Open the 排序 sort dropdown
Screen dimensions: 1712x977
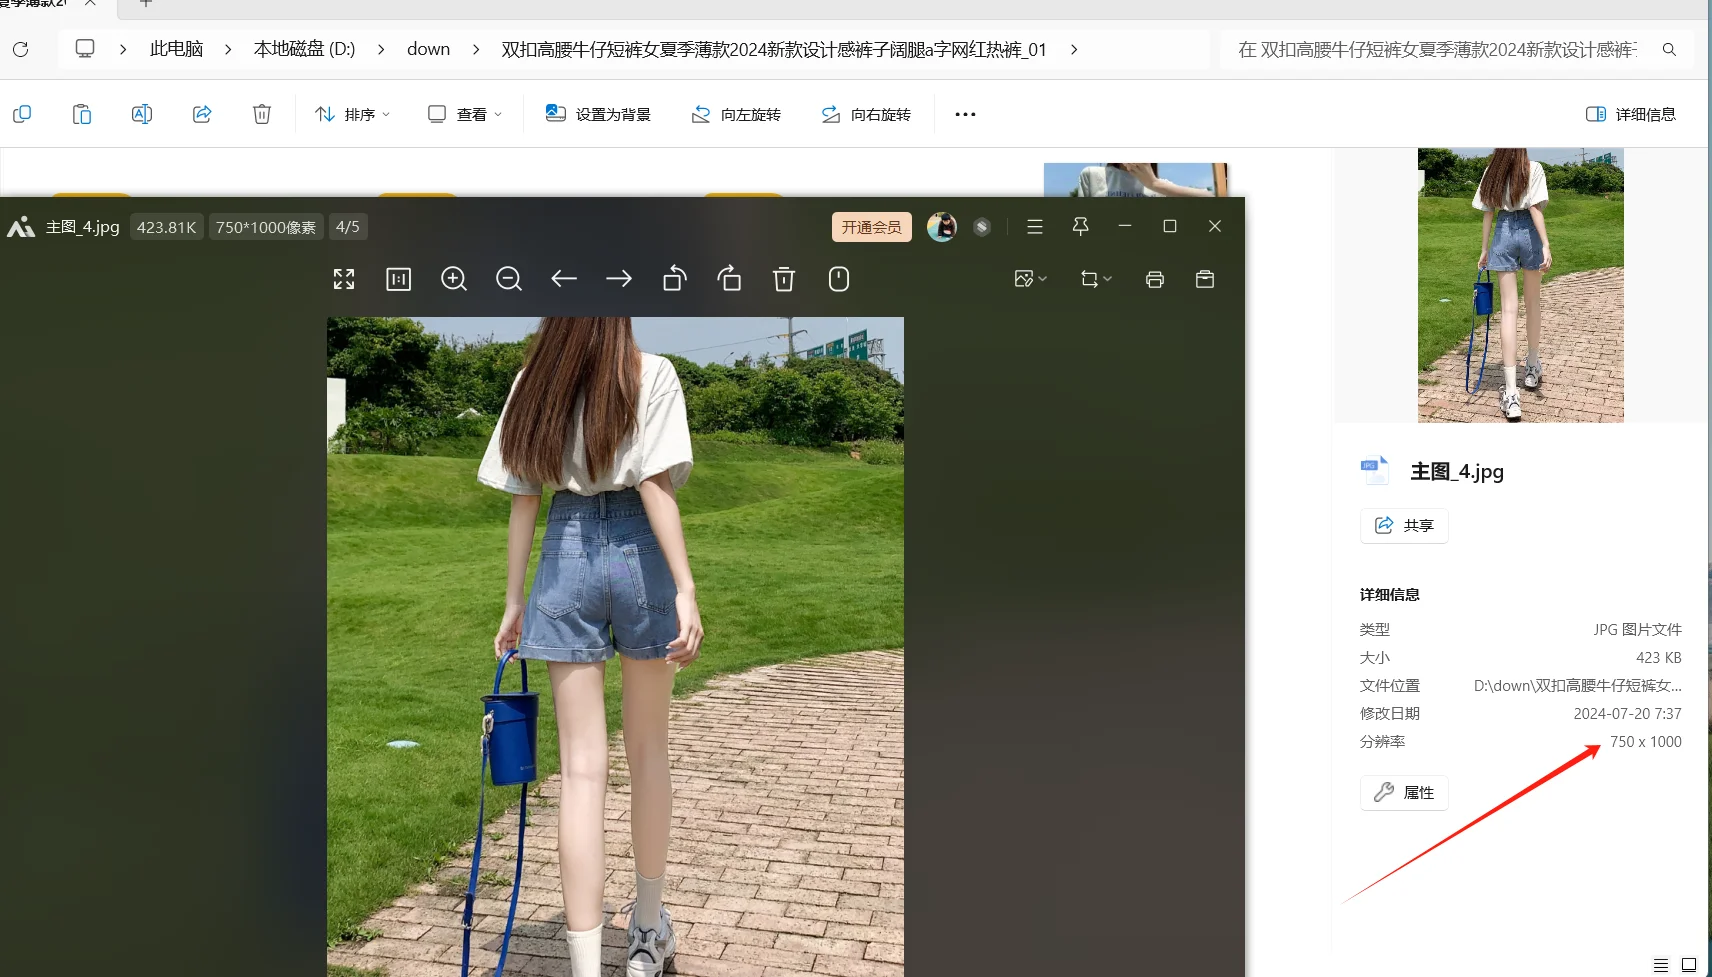(351, 113)
